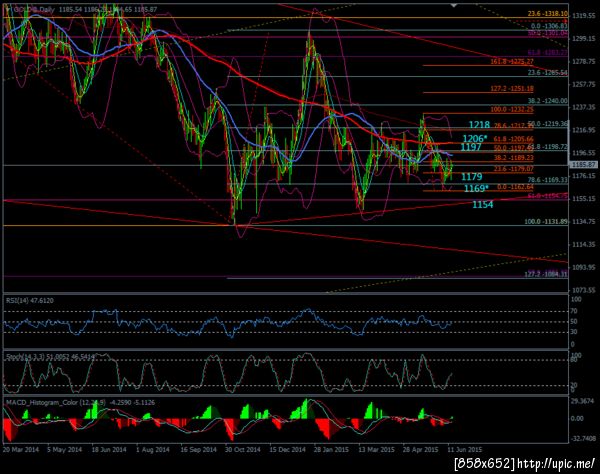Viewport: 600px width, 474px height.
Task: Click the 1196.55 price scale value
Action: [584, 153]
